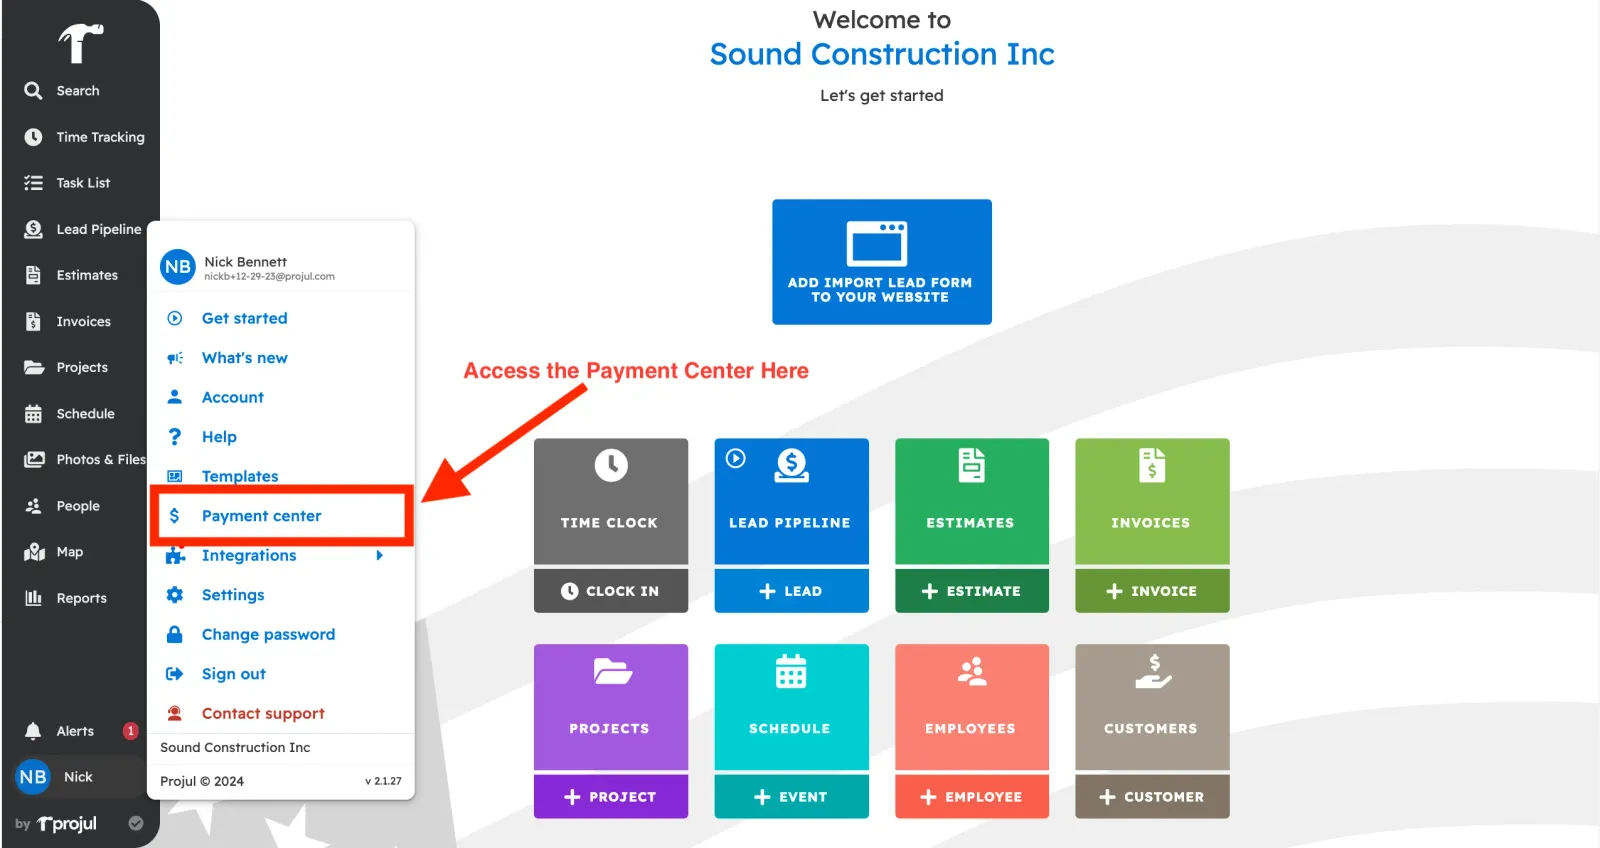The image size is (1600, 848).
Task: Click the Search magnifier icon in sidebar
Action: pos(33,91)
